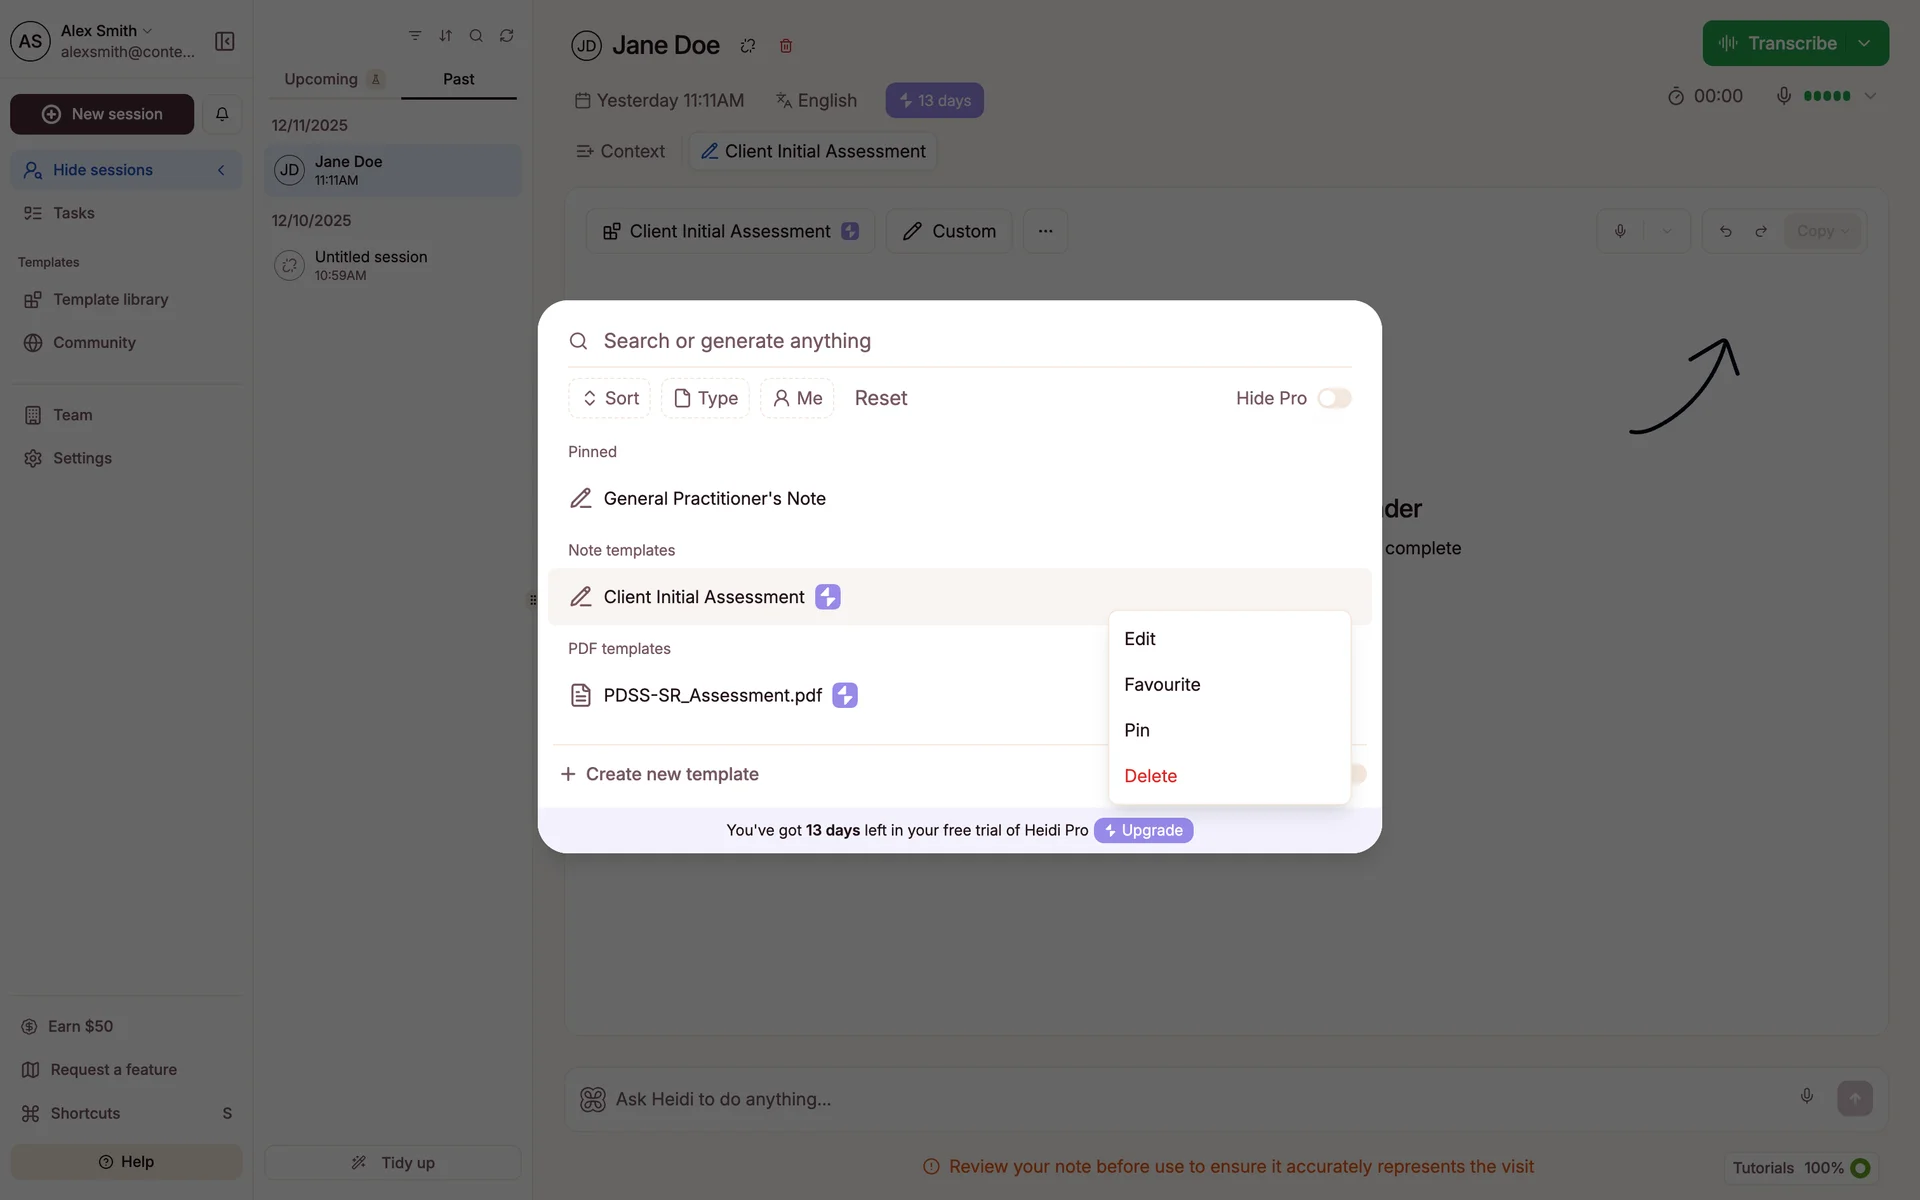Click the three-dots more options button
This screenshot has height=1200, width=1920.
[x=1045, y=231]
